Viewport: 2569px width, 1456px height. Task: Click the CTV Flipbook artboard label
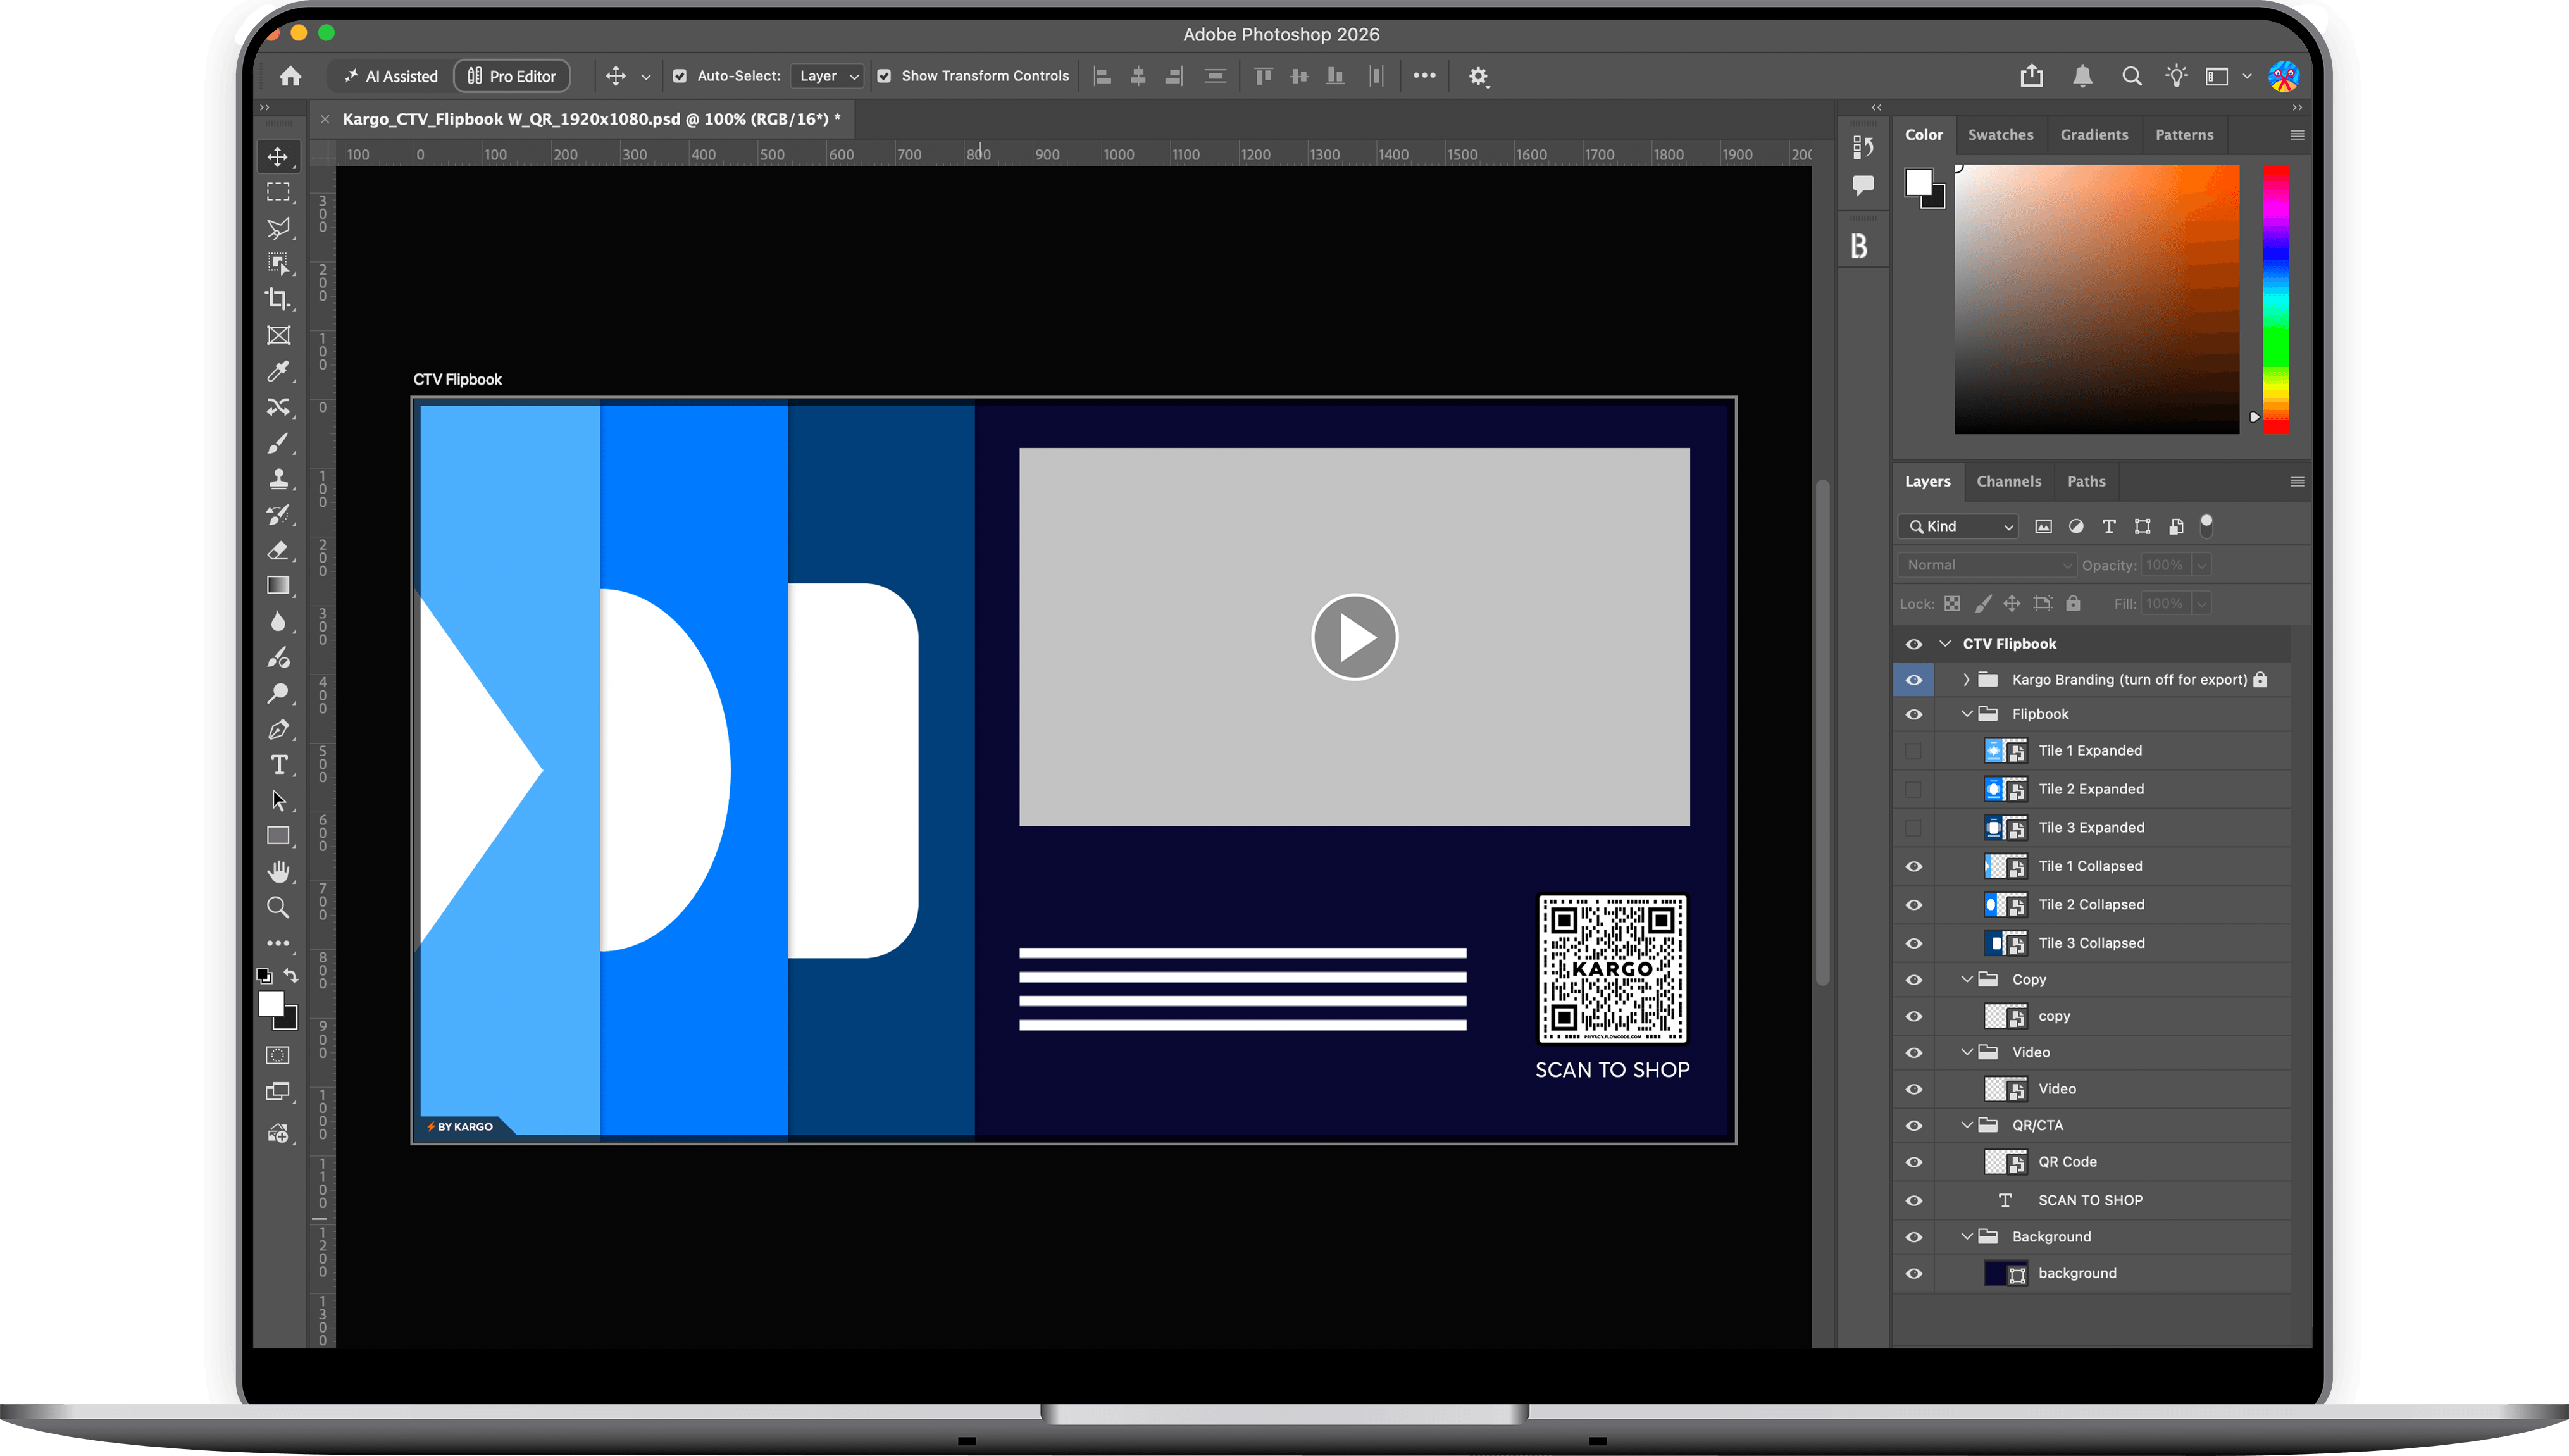[458, 380]
